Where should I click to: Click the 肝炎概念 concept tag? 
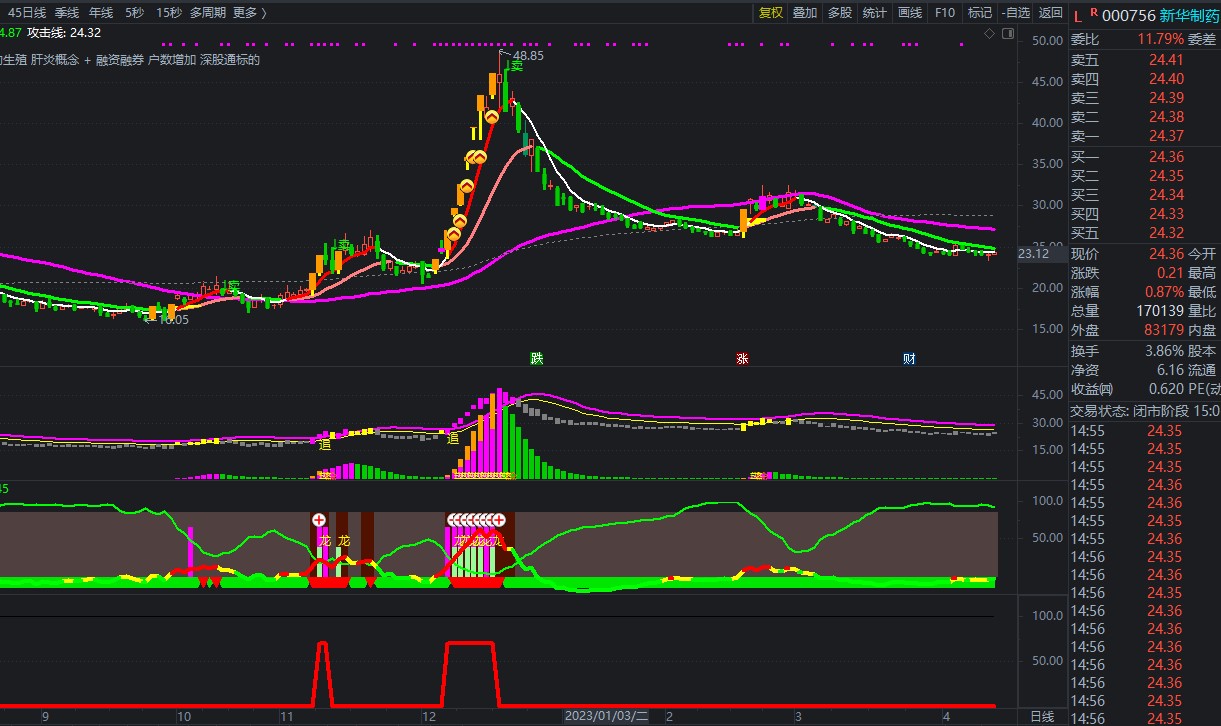pyautogui.click(x=55, y=60)
